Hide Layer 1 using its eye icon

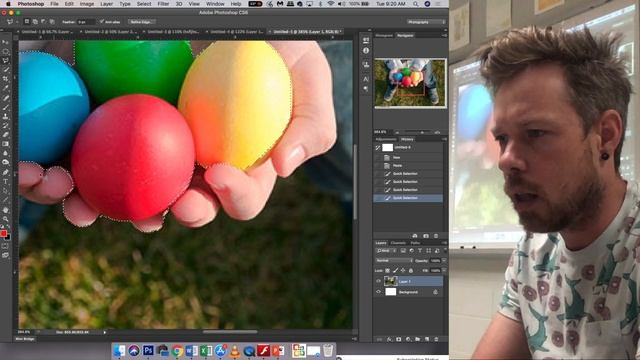click(378, 281)
